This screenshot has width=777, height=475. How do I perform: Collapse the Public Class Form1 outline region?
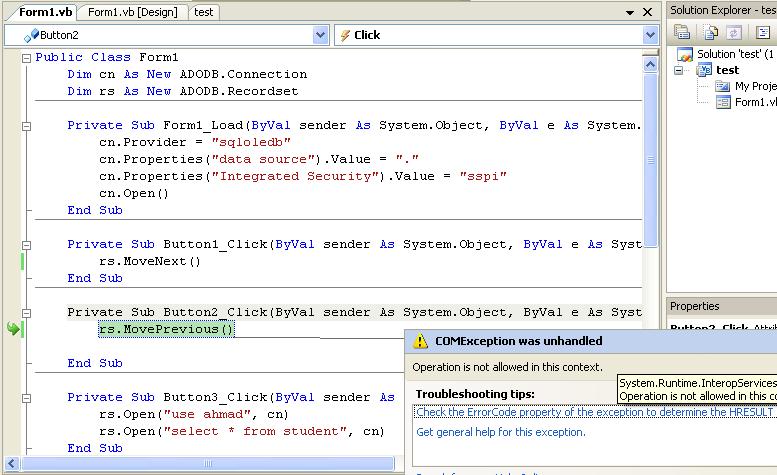coord(26,58)
